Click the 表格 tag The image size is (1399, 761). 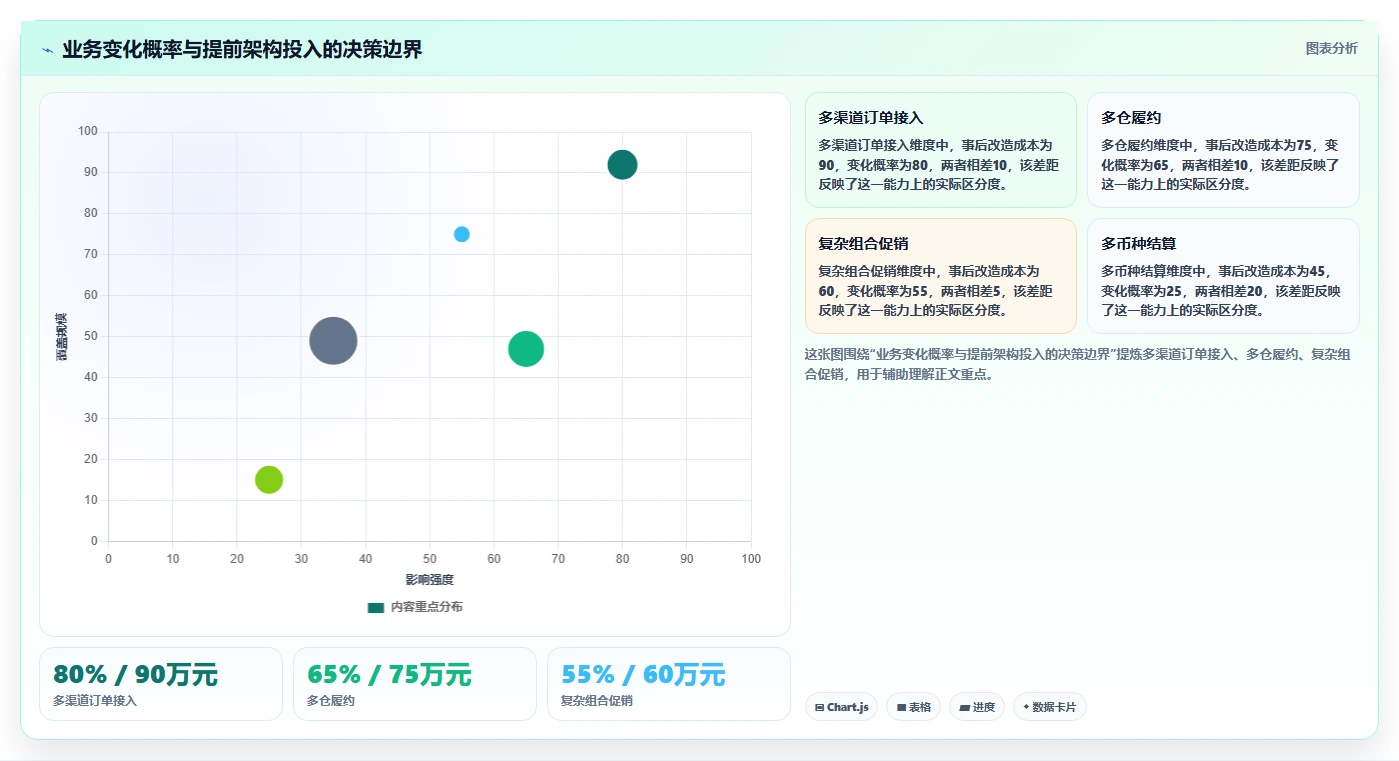point(914,707)
